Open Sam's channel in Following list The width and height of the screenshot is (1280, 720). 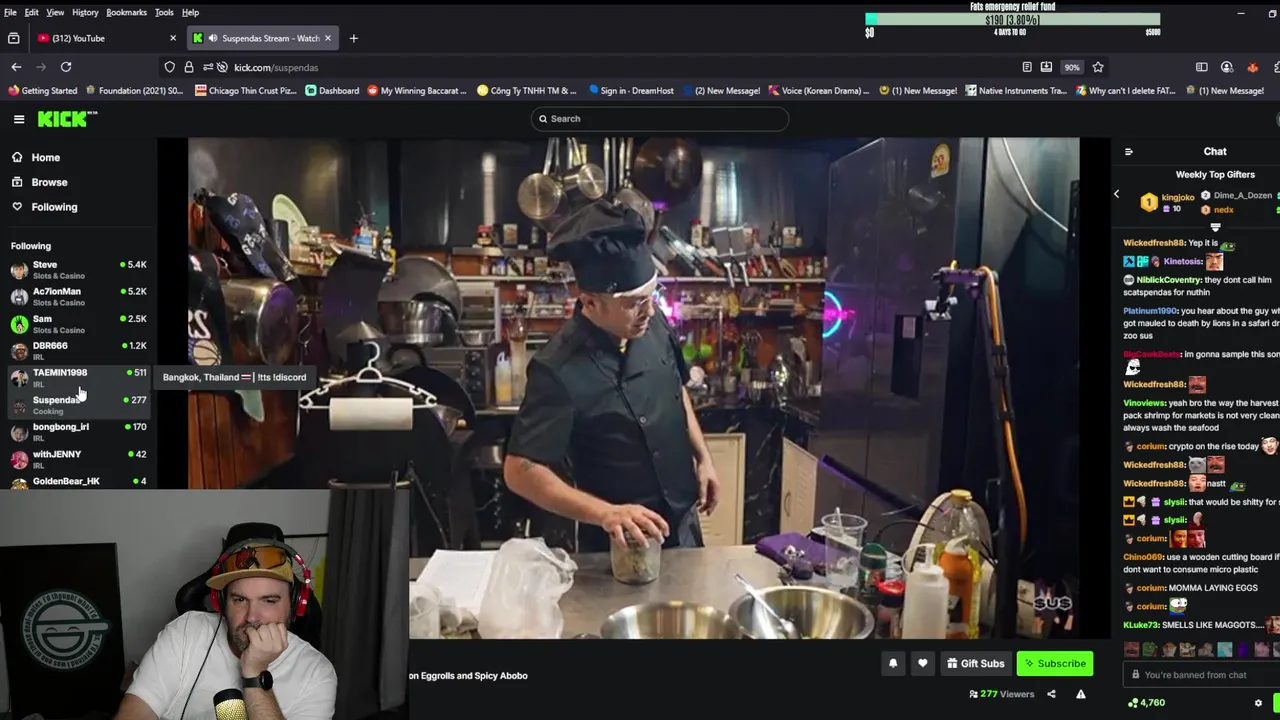78,323
